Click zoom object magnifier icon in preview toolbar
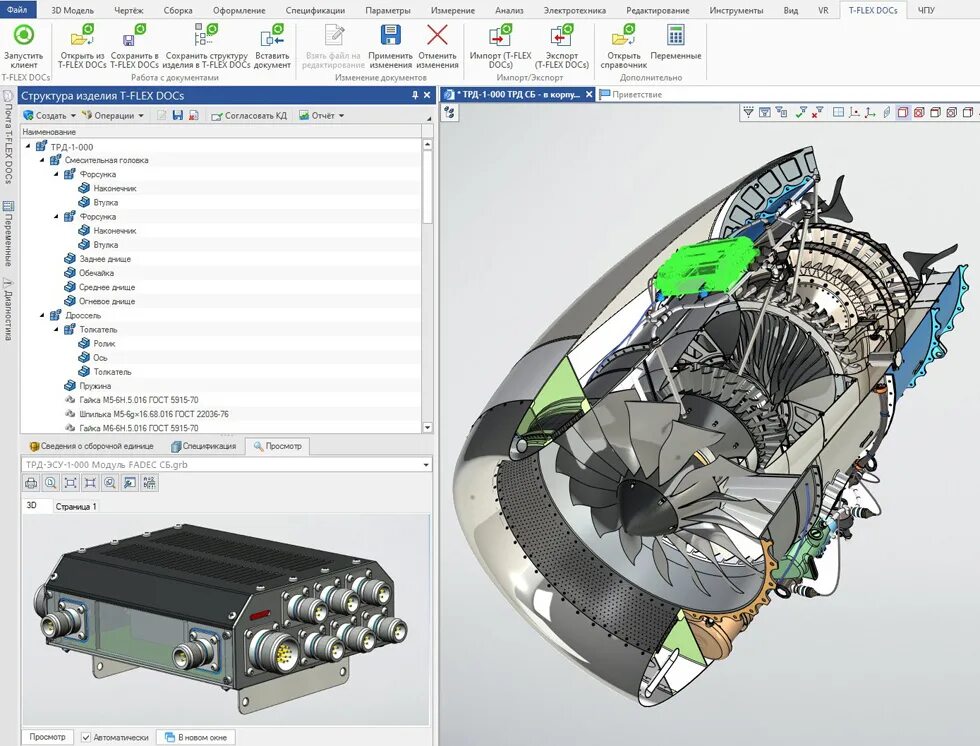The width and height of the screenshot is (980, 746). click(x=110, y=482)
